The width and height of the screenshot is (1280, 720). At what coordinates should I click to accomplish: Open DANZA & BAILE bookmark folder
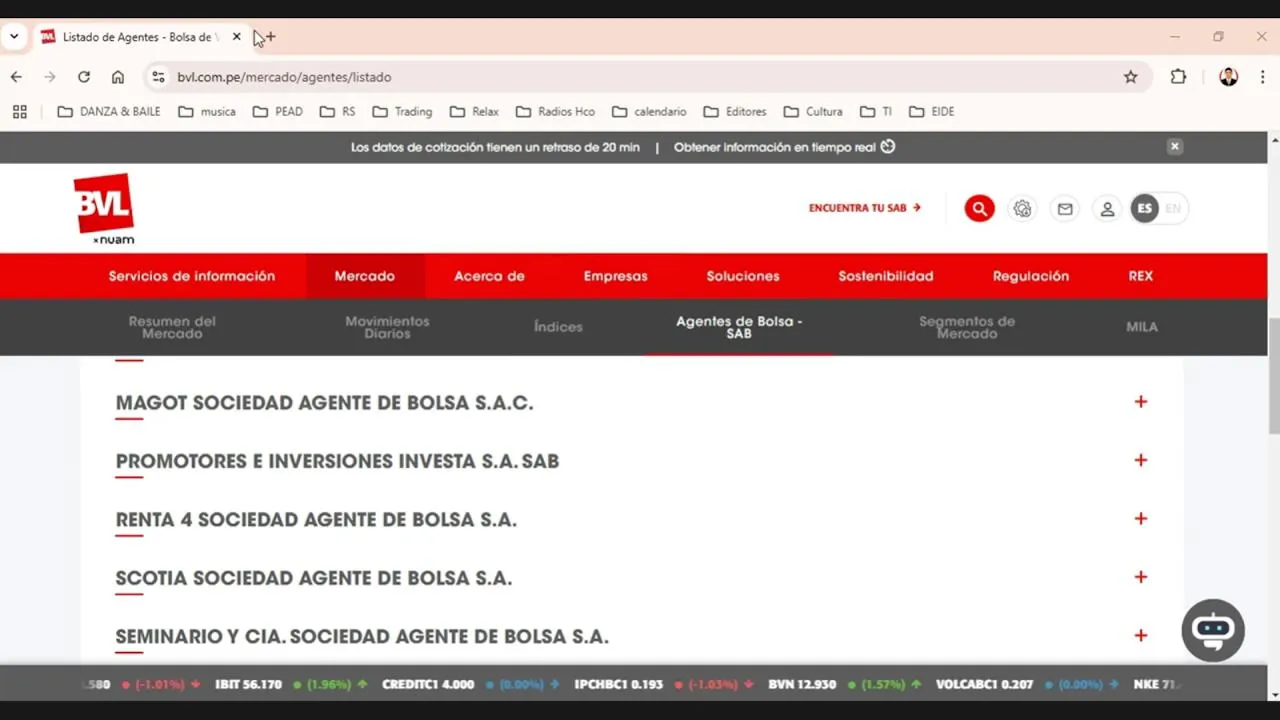(x=109, y=112)
